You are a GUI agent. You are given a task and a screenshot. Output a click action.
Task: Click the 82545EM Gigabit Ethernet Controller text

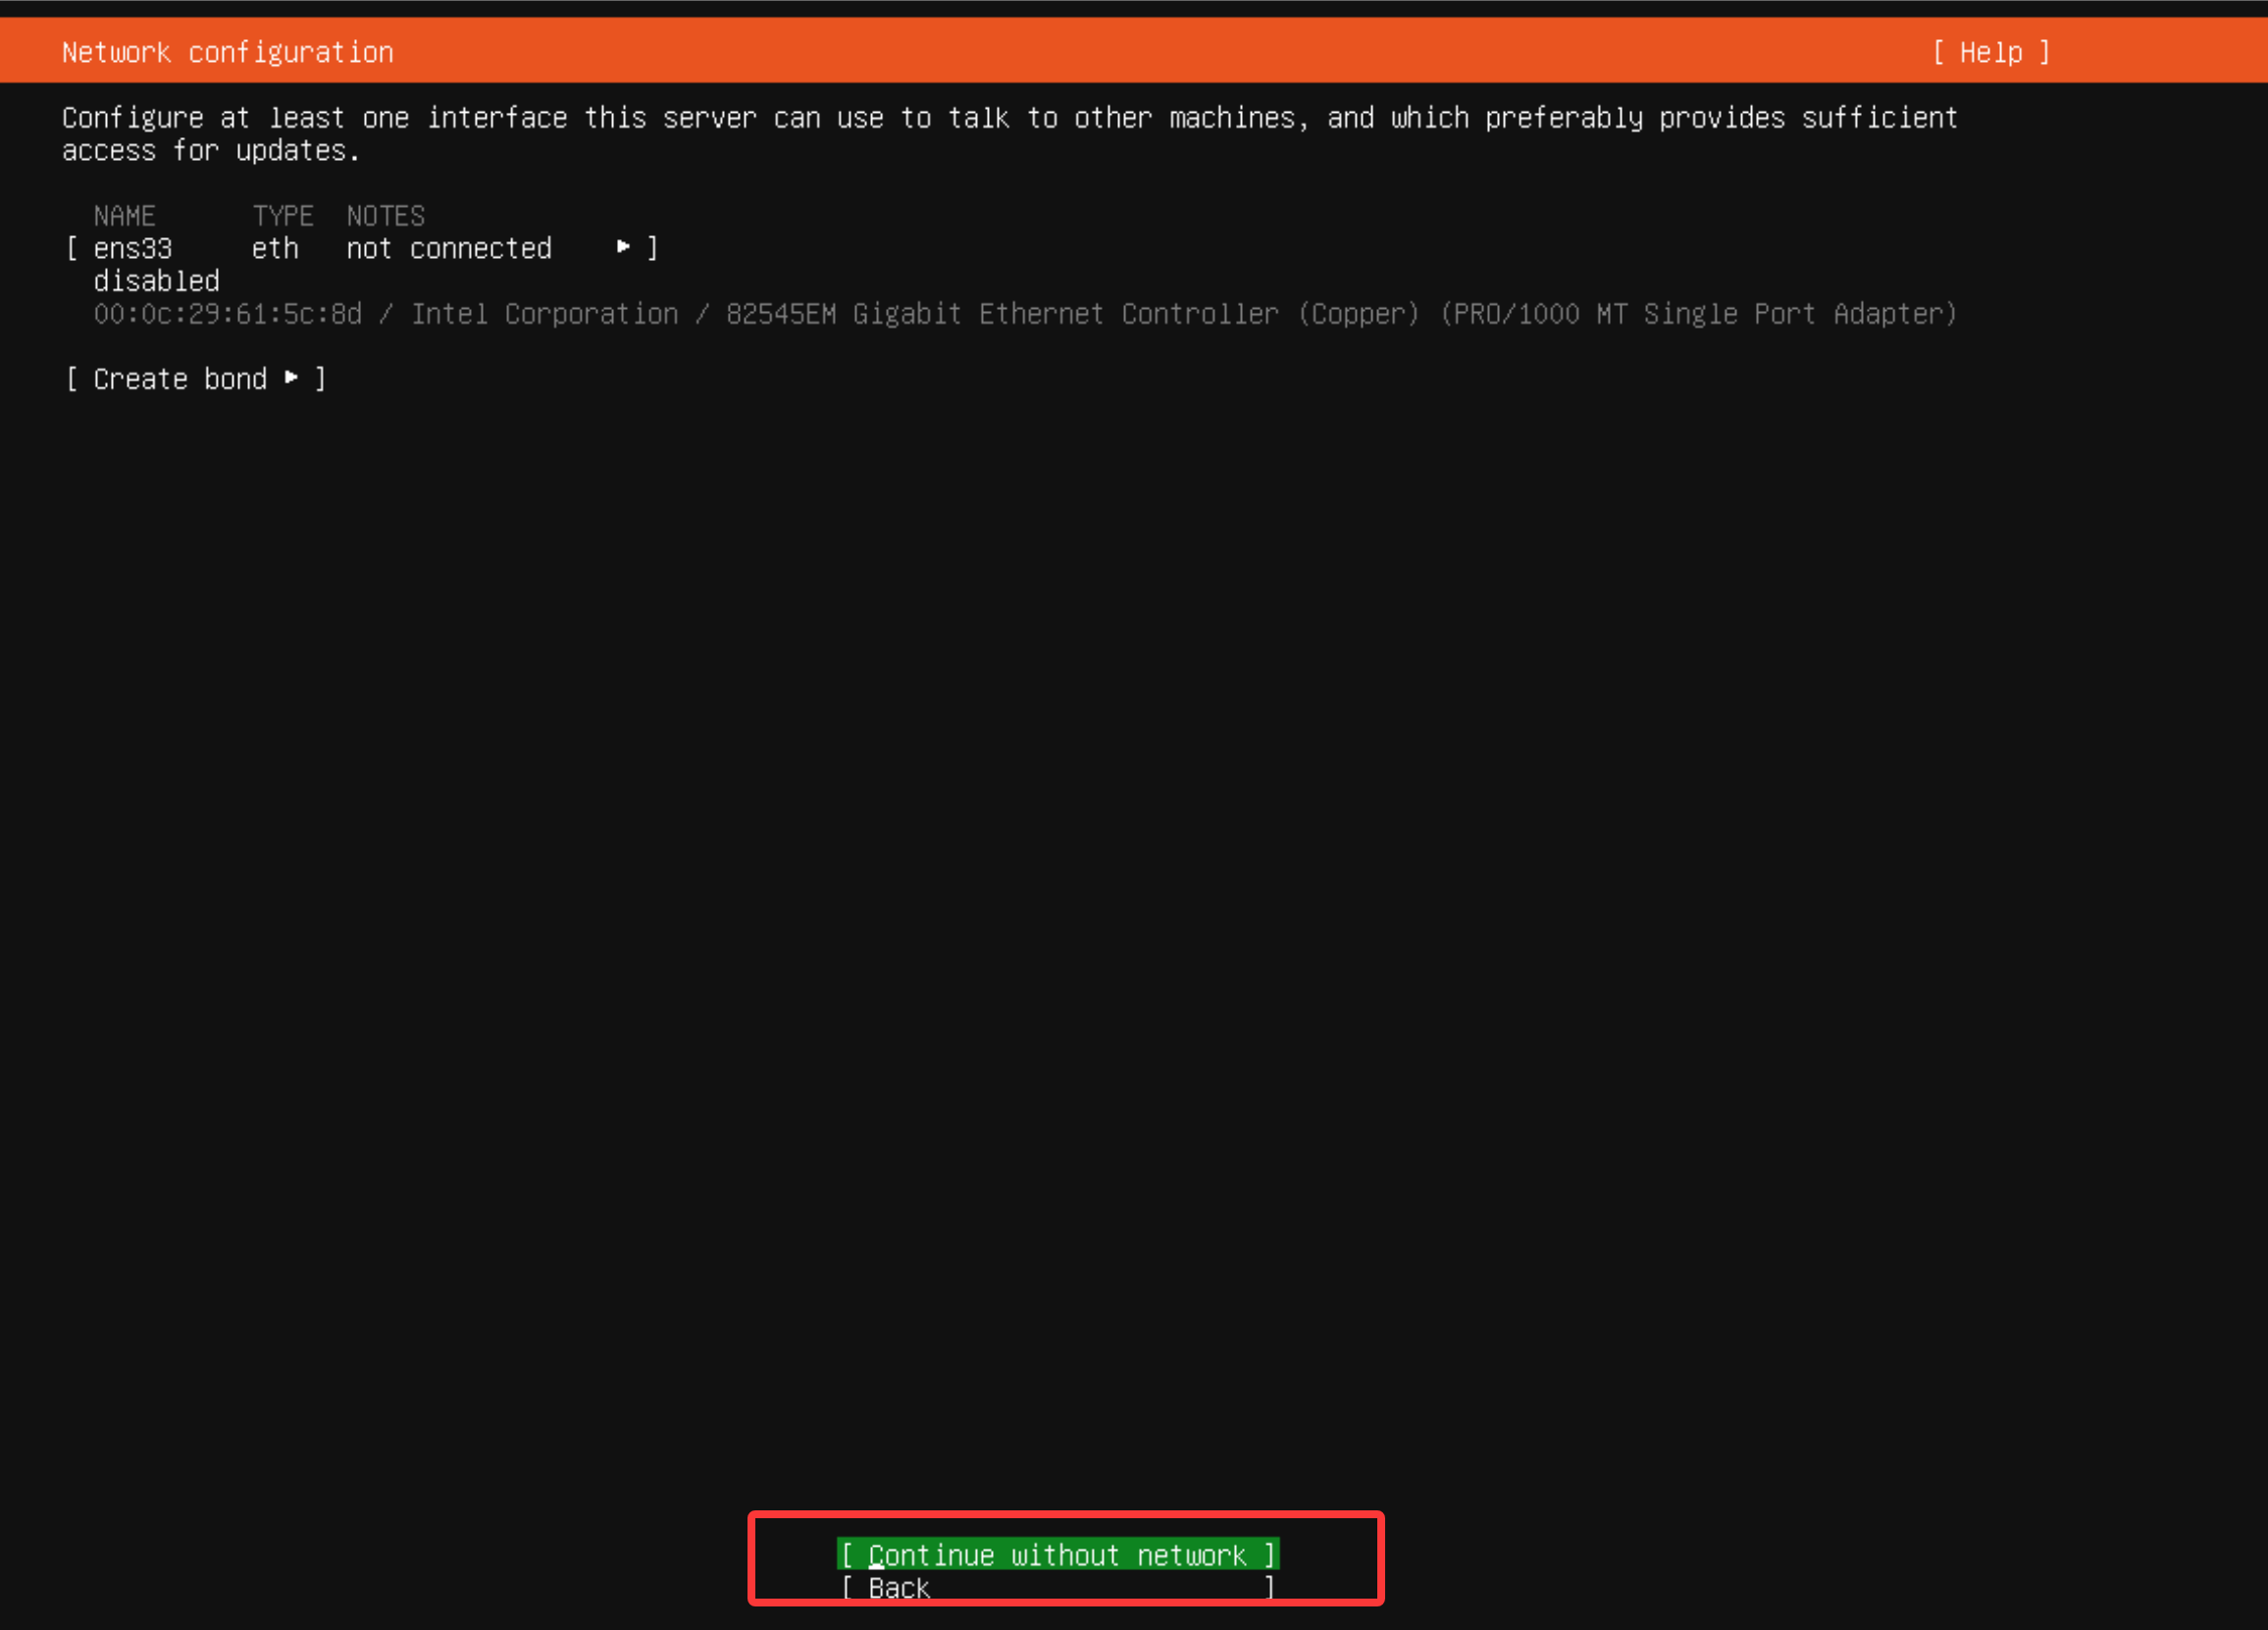(1002, 314)
